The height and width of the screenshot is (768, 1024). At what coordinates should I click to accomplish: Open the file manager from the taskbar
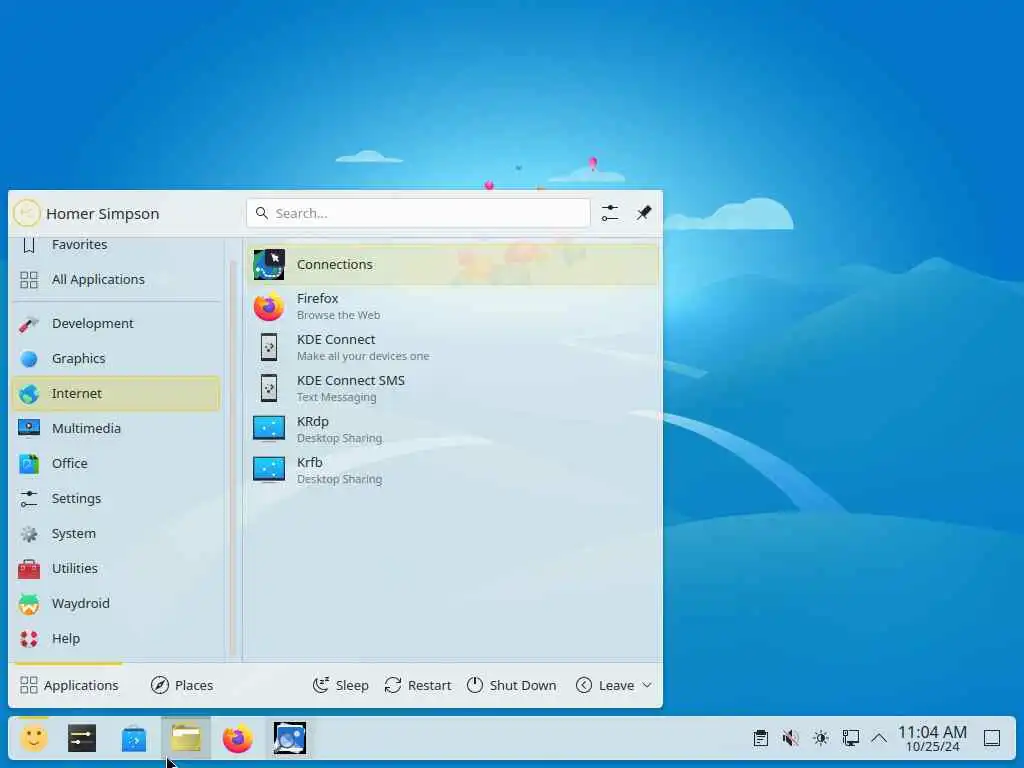pos(186,739)
